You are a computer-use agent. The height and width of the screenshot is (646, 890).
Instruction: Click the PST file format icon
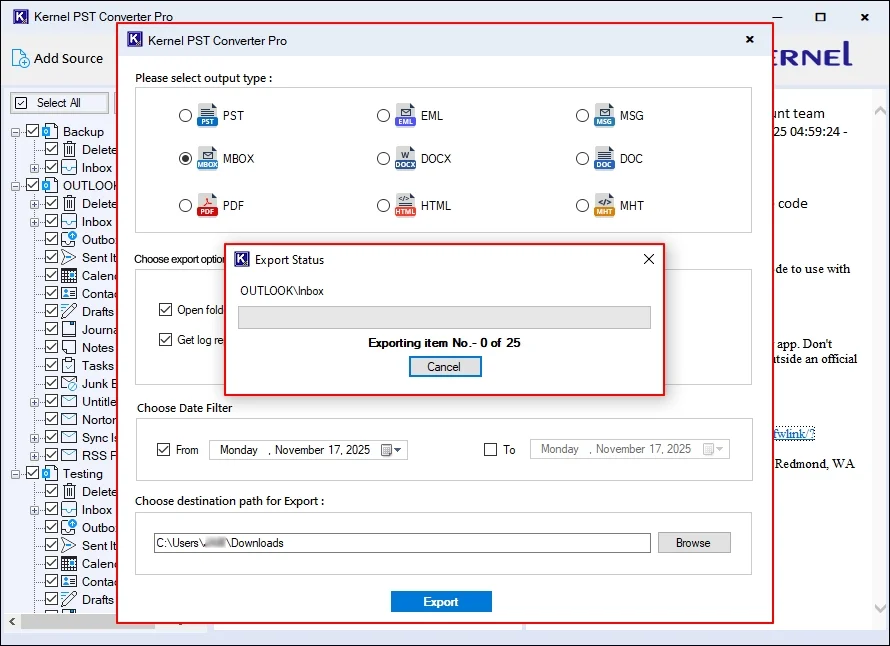coord(207,115)
